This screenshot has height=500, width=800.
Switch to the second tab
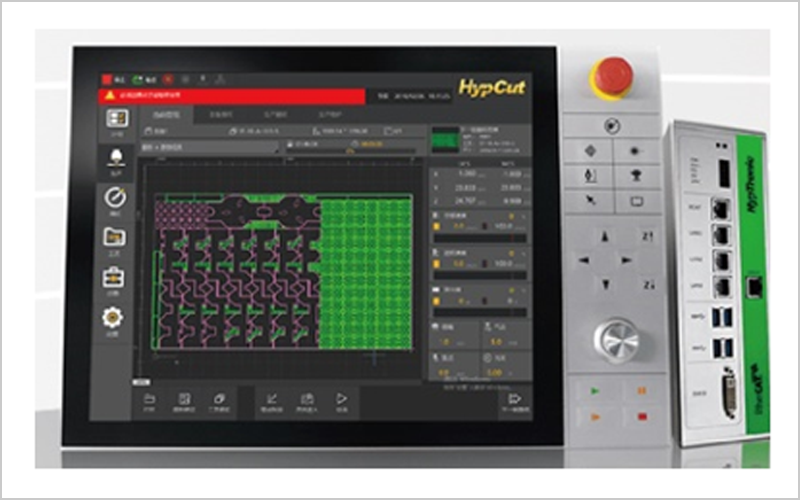[221, 115]
